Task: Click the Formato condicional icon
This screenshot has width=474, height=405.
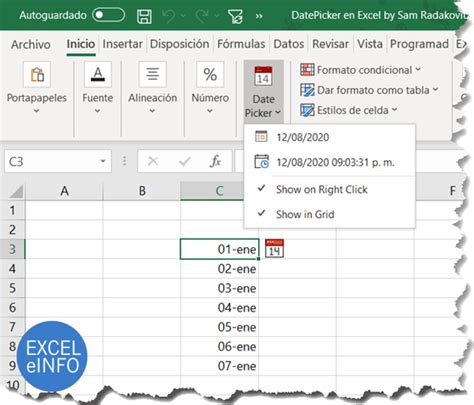Action: pos(307,70)
